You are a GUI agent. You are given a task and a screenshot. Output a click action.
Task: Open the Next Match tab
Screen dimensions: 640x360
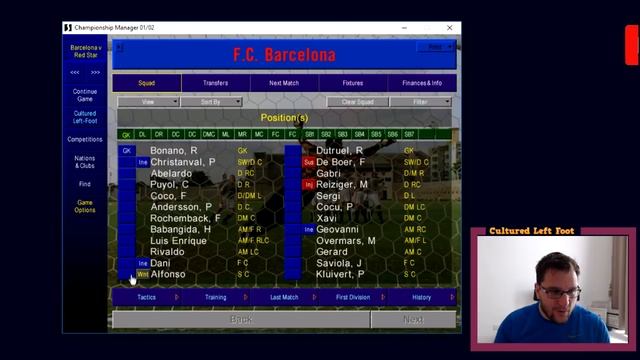point(284,83)
